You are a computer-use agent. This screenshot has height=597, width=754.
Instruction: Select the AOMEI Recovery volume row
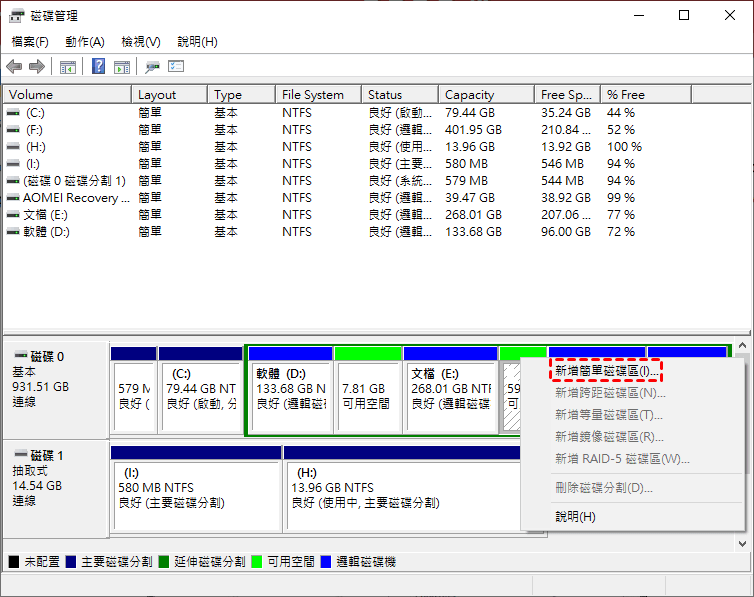pos(76,198)
